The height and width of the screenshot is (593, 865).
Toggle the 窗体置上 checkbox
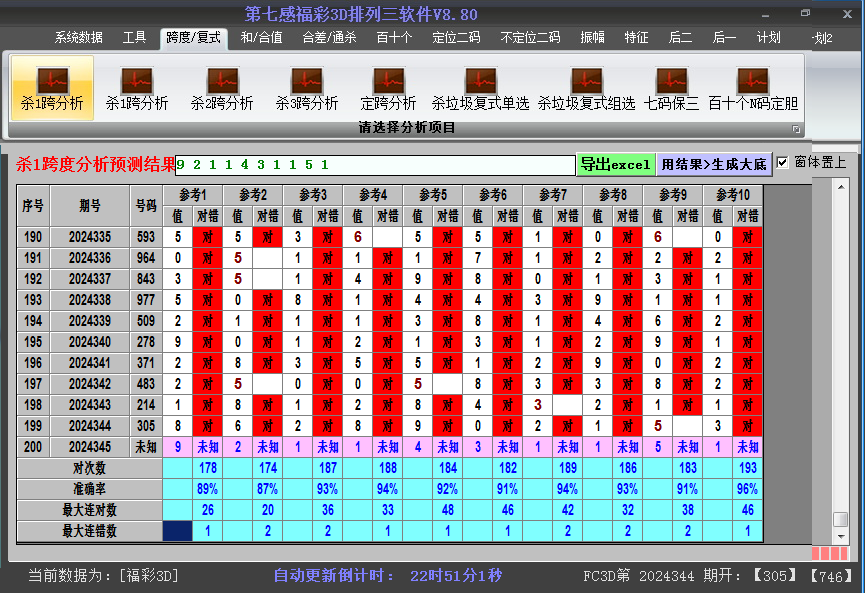click(x=783, y=162)
